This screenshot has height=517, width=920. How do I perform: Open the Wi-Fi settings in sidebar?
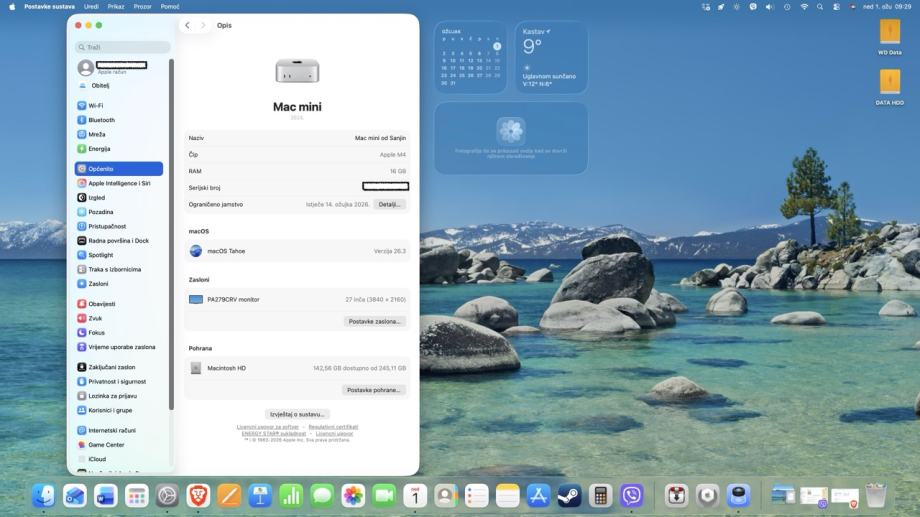[x=96, y=105]
